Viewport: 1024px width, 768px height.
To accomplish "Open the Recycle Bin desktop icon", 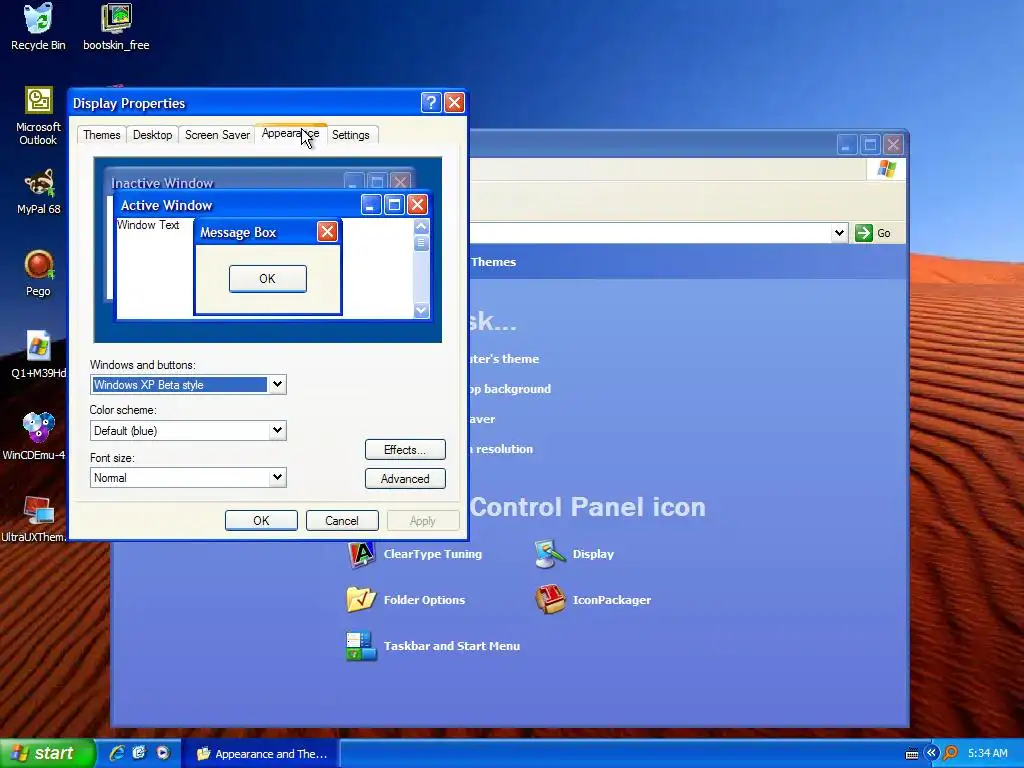I will pyautogui.click(x=38, y=27).
